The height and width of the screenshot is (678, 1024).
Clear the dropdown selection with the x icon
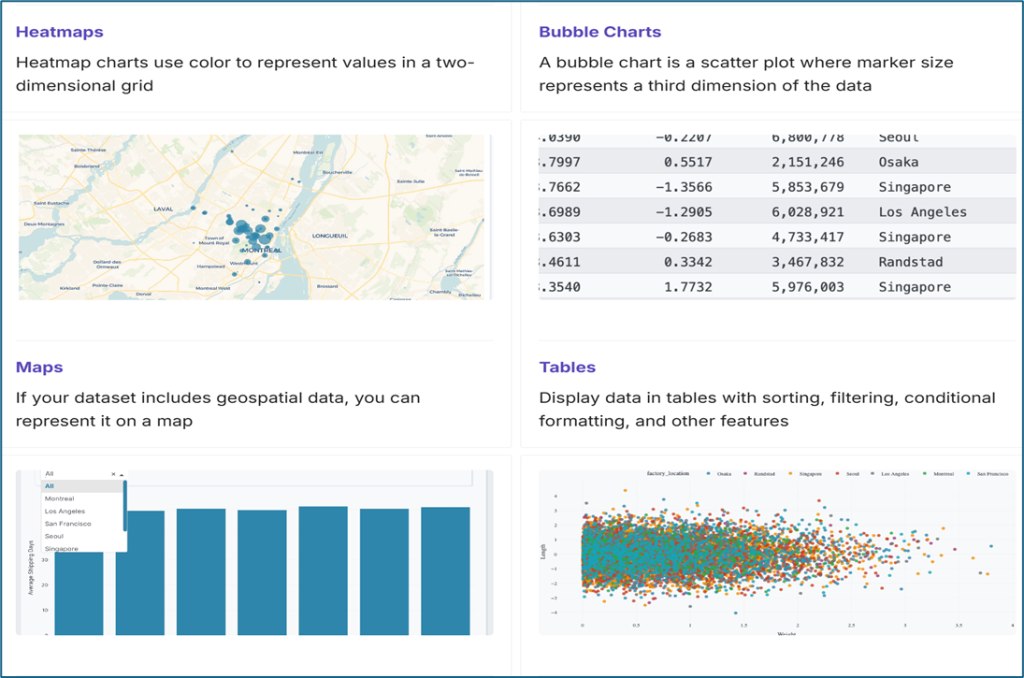[112, 474]
